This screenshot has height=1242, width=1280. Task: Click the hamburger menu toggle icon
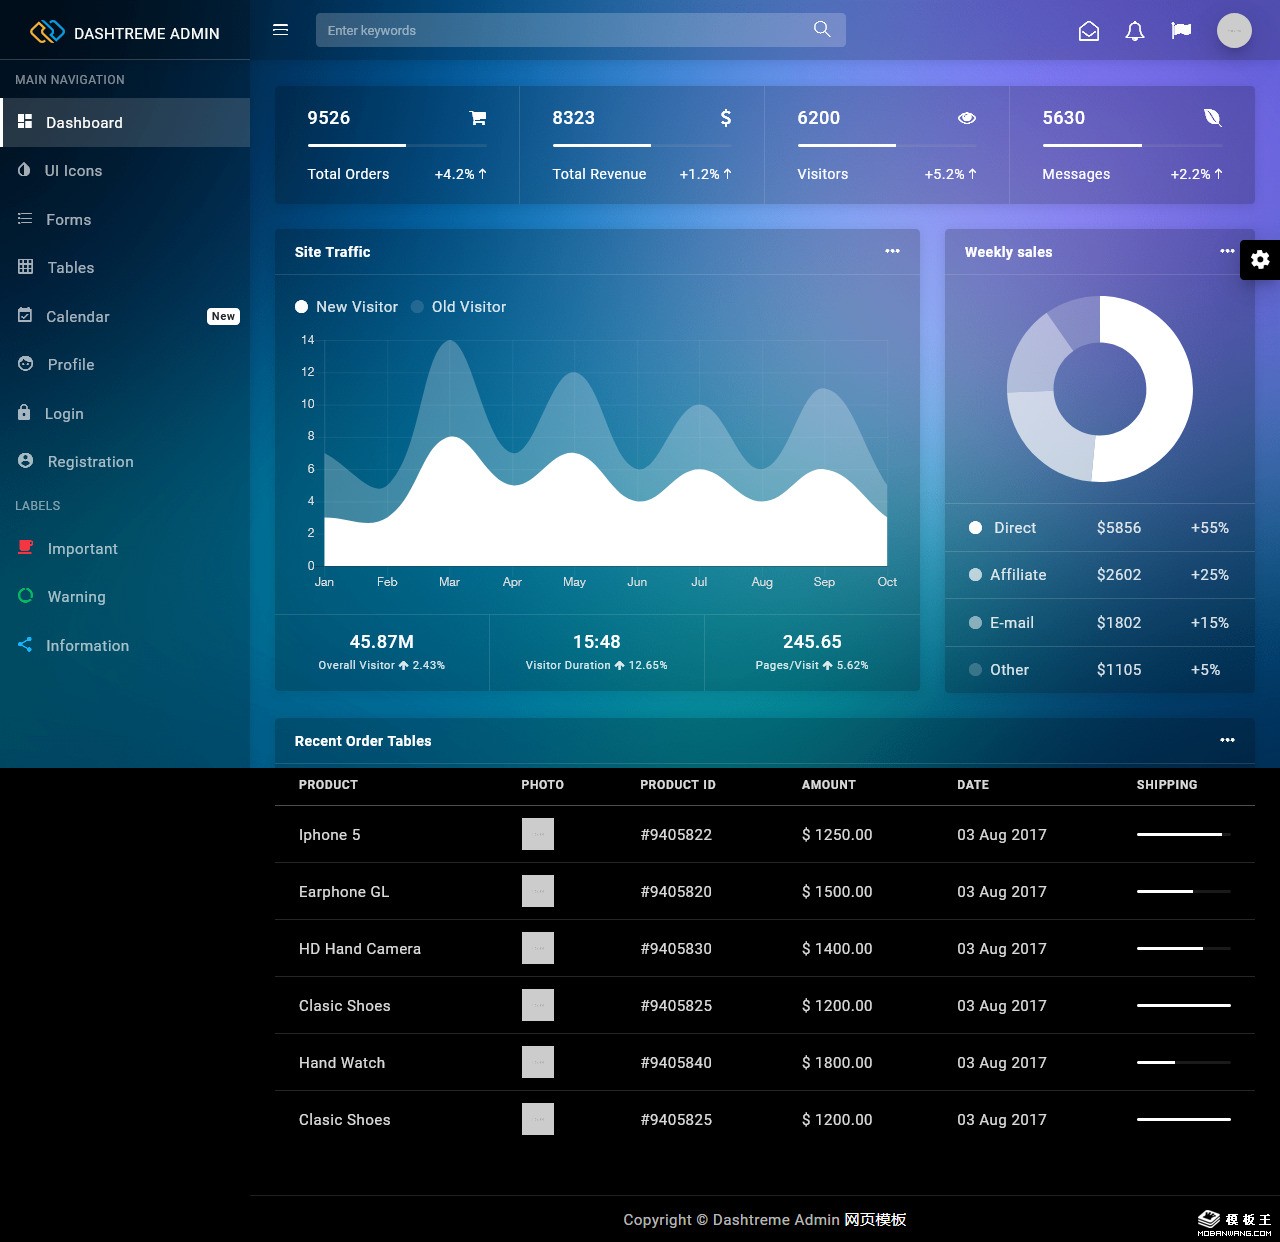click(x=280, y=30)
